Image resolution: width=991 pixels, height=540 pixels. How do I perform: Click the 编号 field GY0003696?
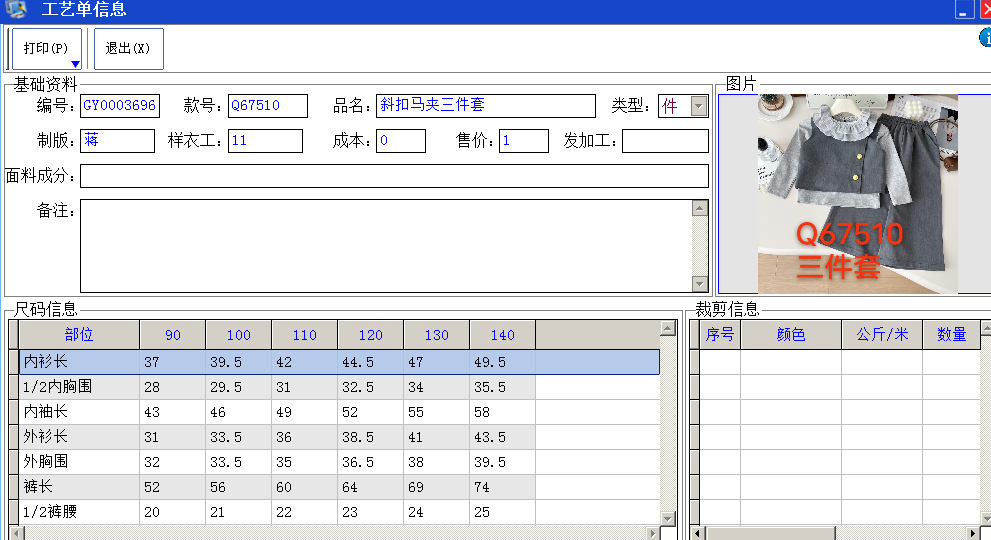[120, 106]
